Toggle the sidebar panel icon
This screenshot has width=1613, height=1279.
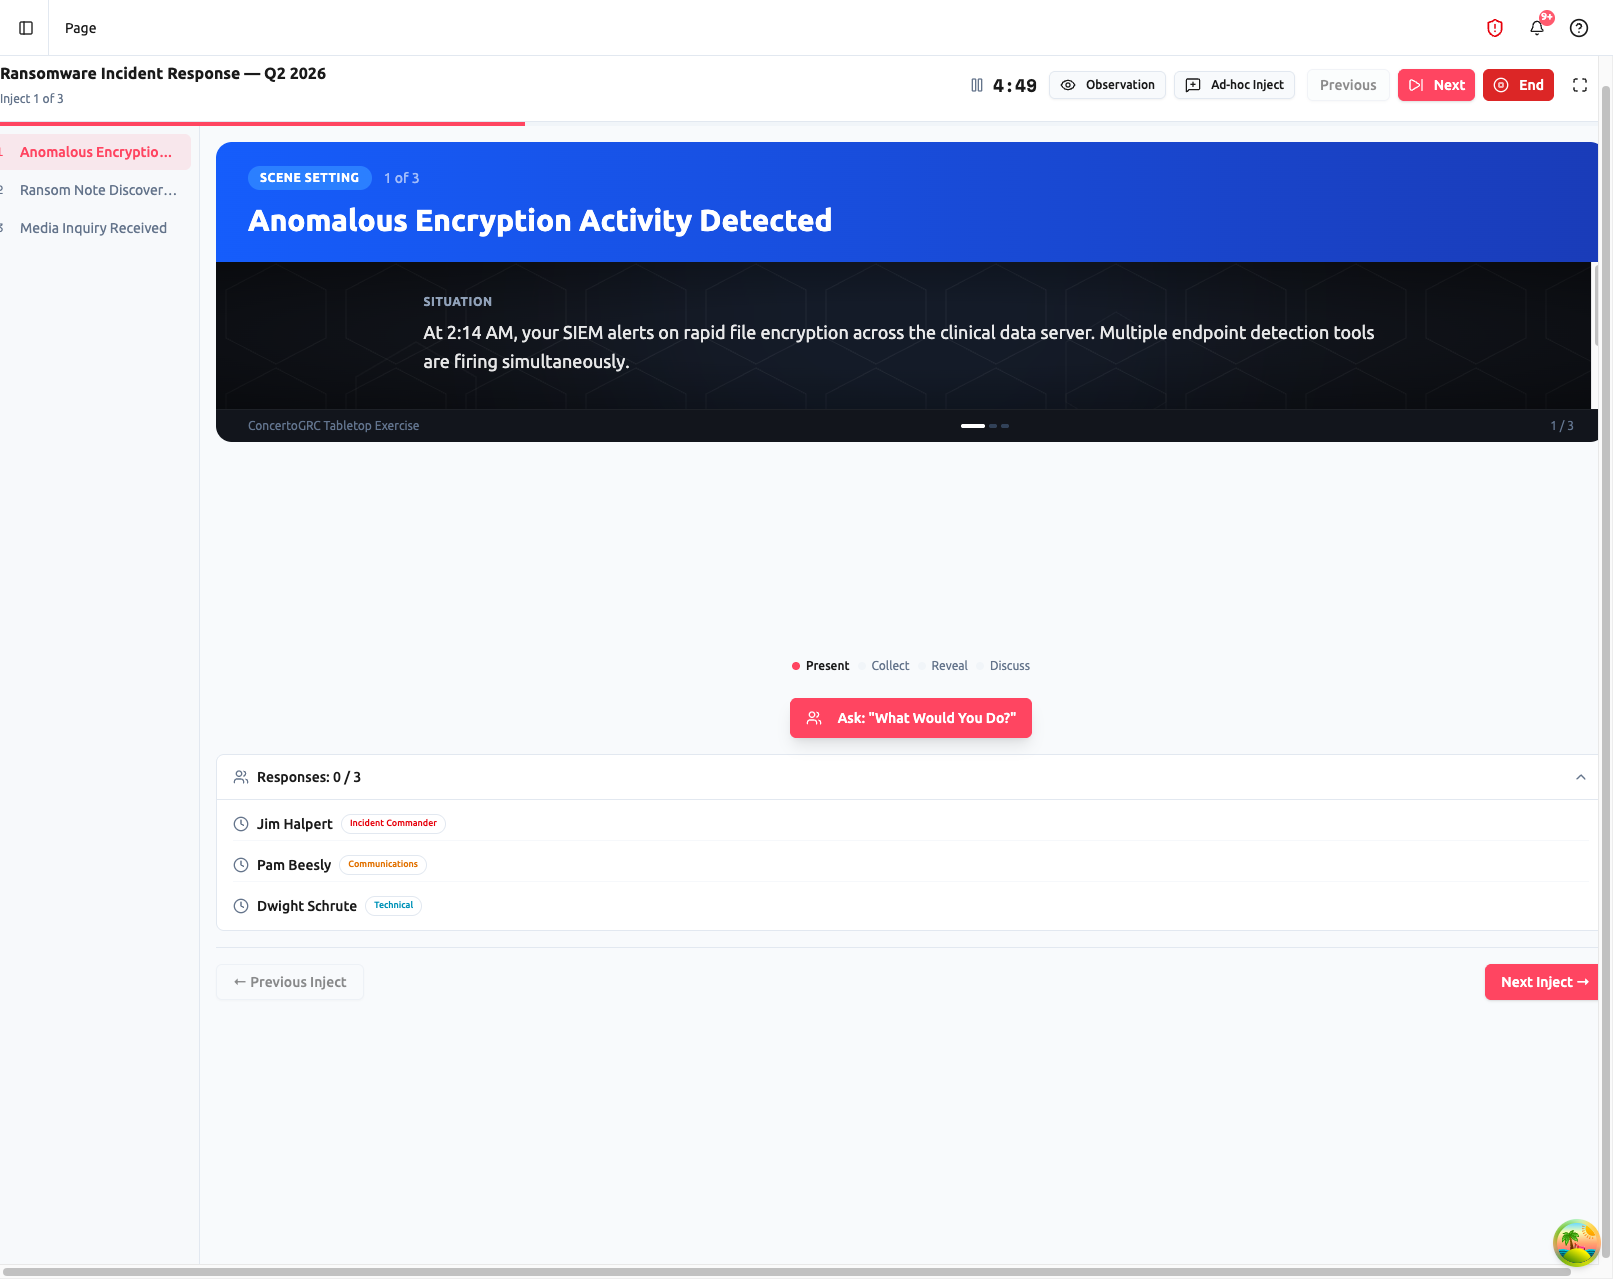(26, 28)
